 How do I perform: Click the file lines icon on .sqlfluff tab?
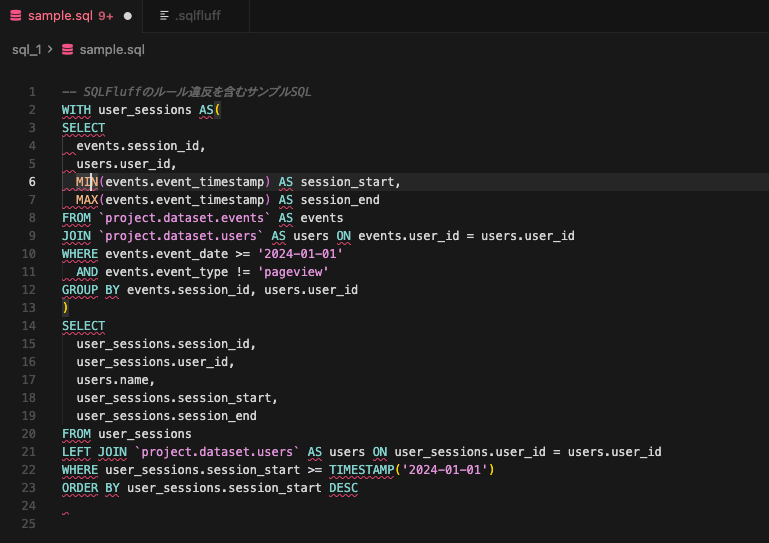coord(164,16)
